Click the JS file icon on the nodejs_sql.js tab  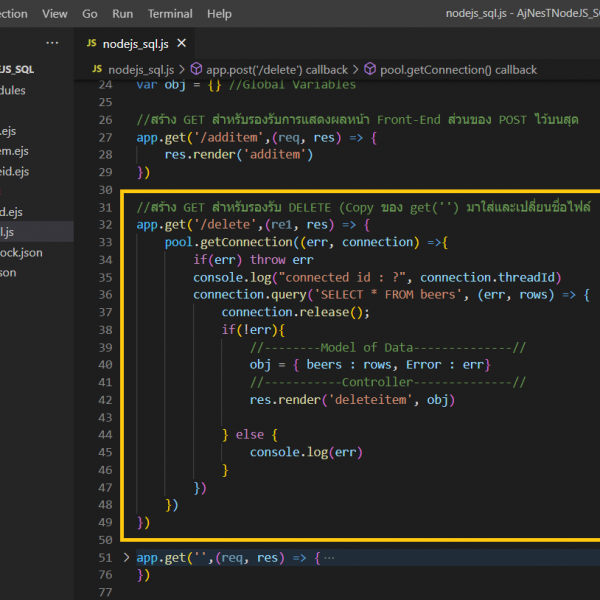92,44
